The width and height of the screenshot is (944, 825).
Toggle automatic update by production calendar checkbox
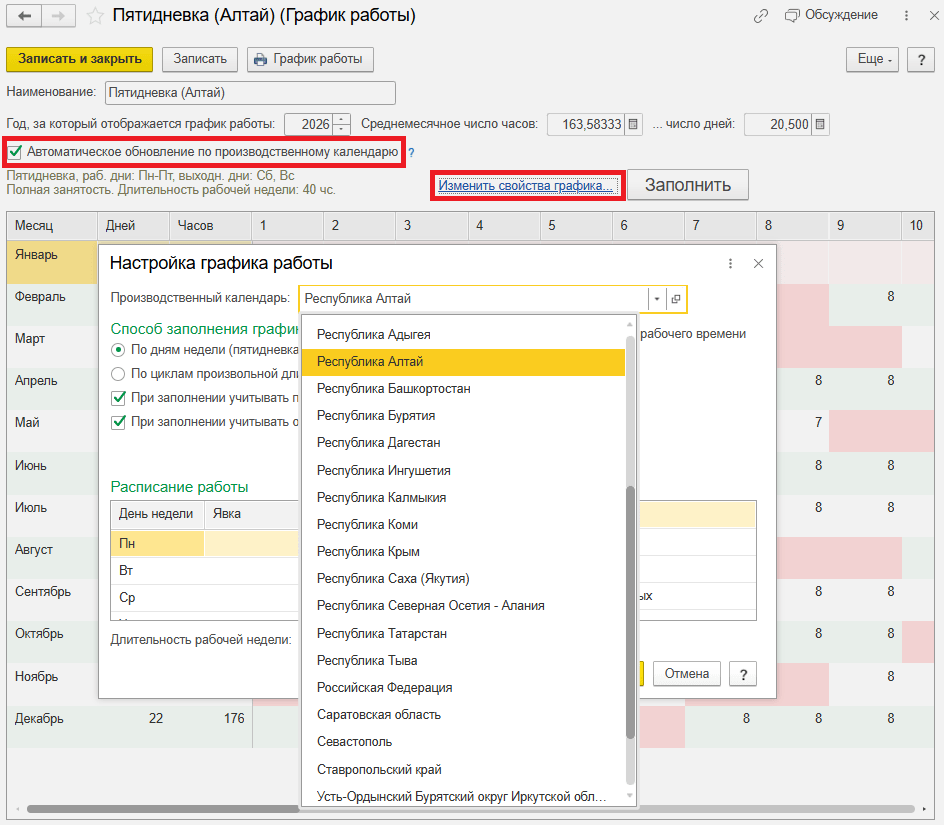click(x=15, y=152)
